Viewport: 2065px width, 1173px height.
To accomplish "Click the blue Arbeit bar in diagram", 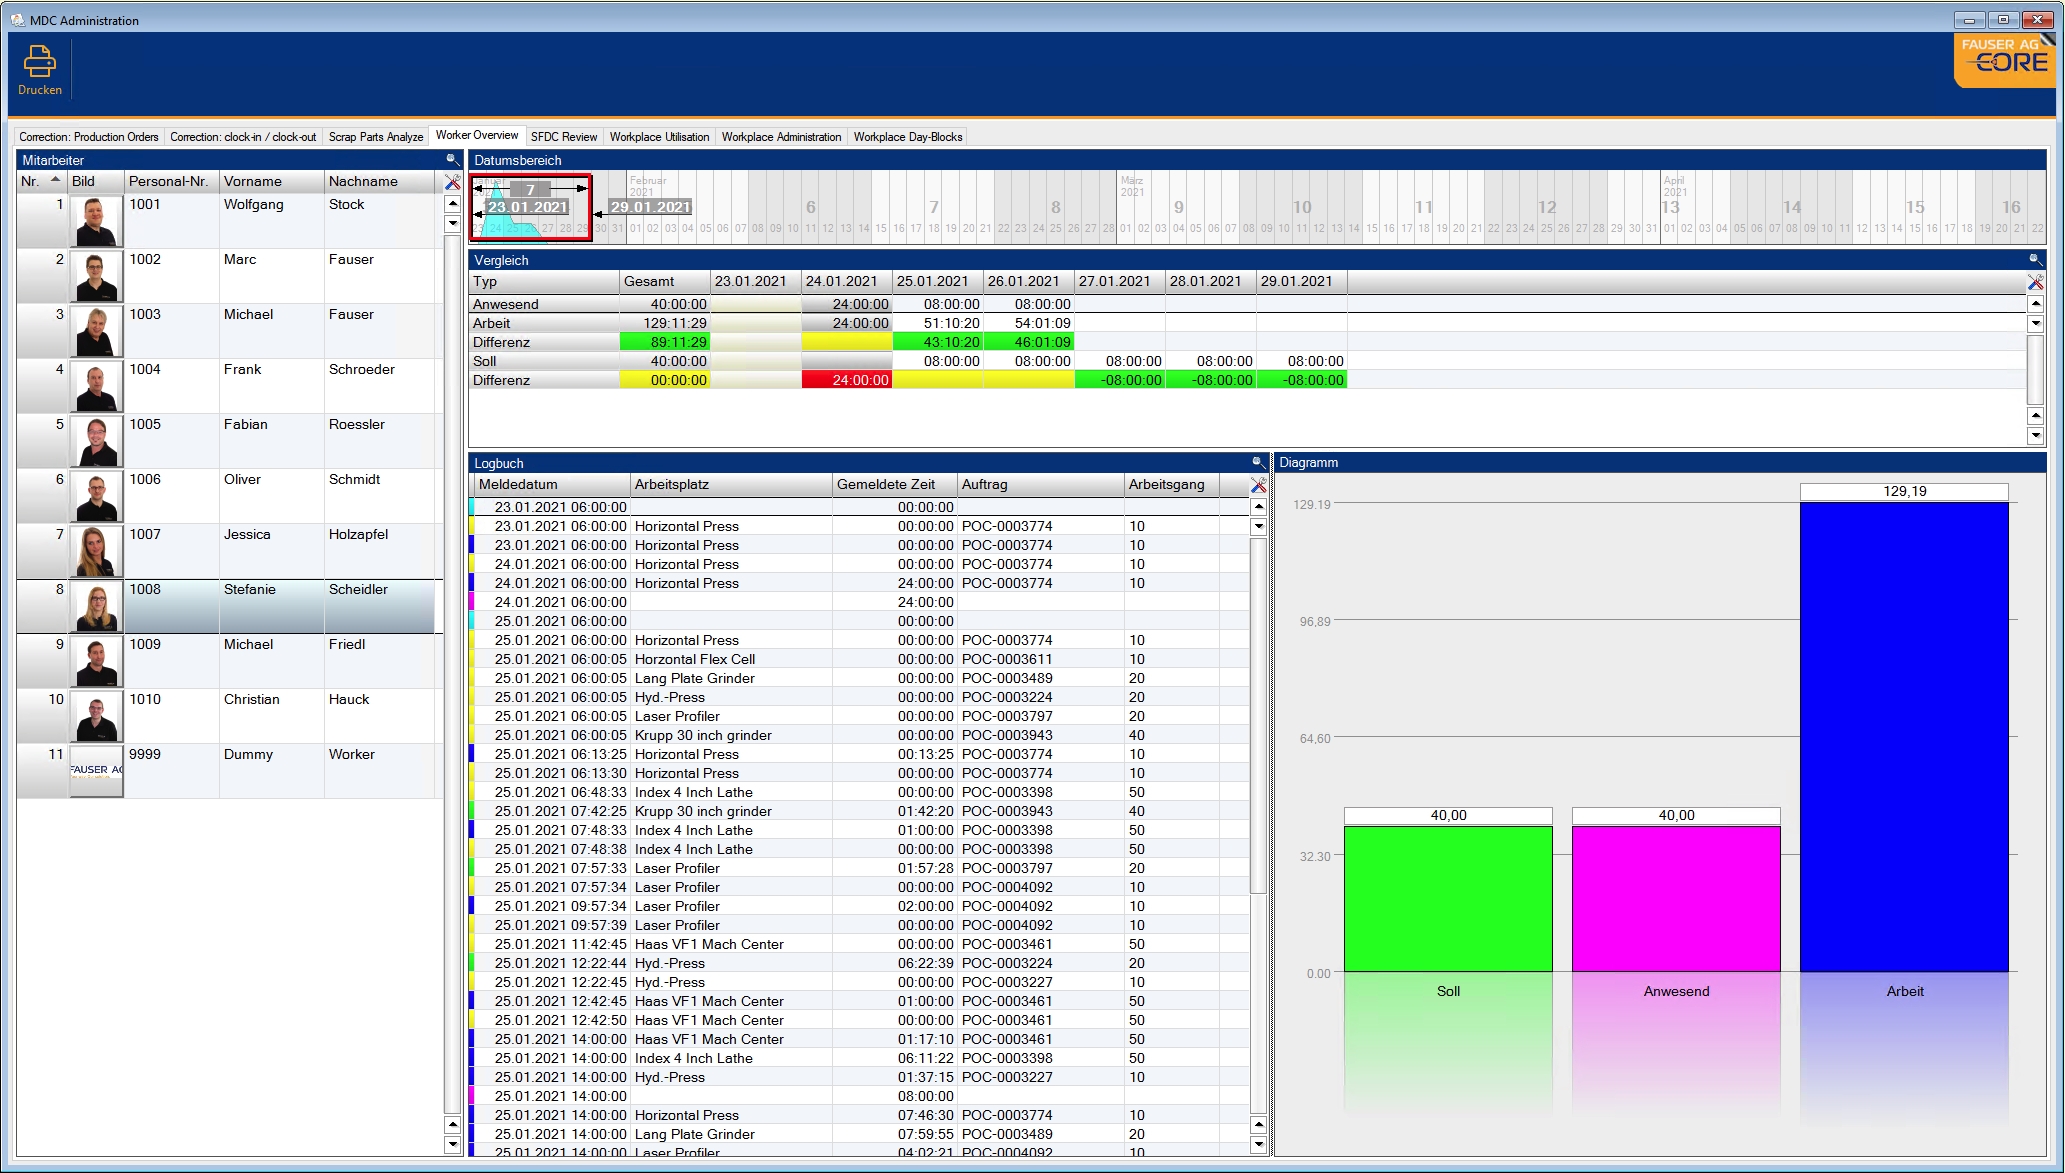I will point(1904,736).
